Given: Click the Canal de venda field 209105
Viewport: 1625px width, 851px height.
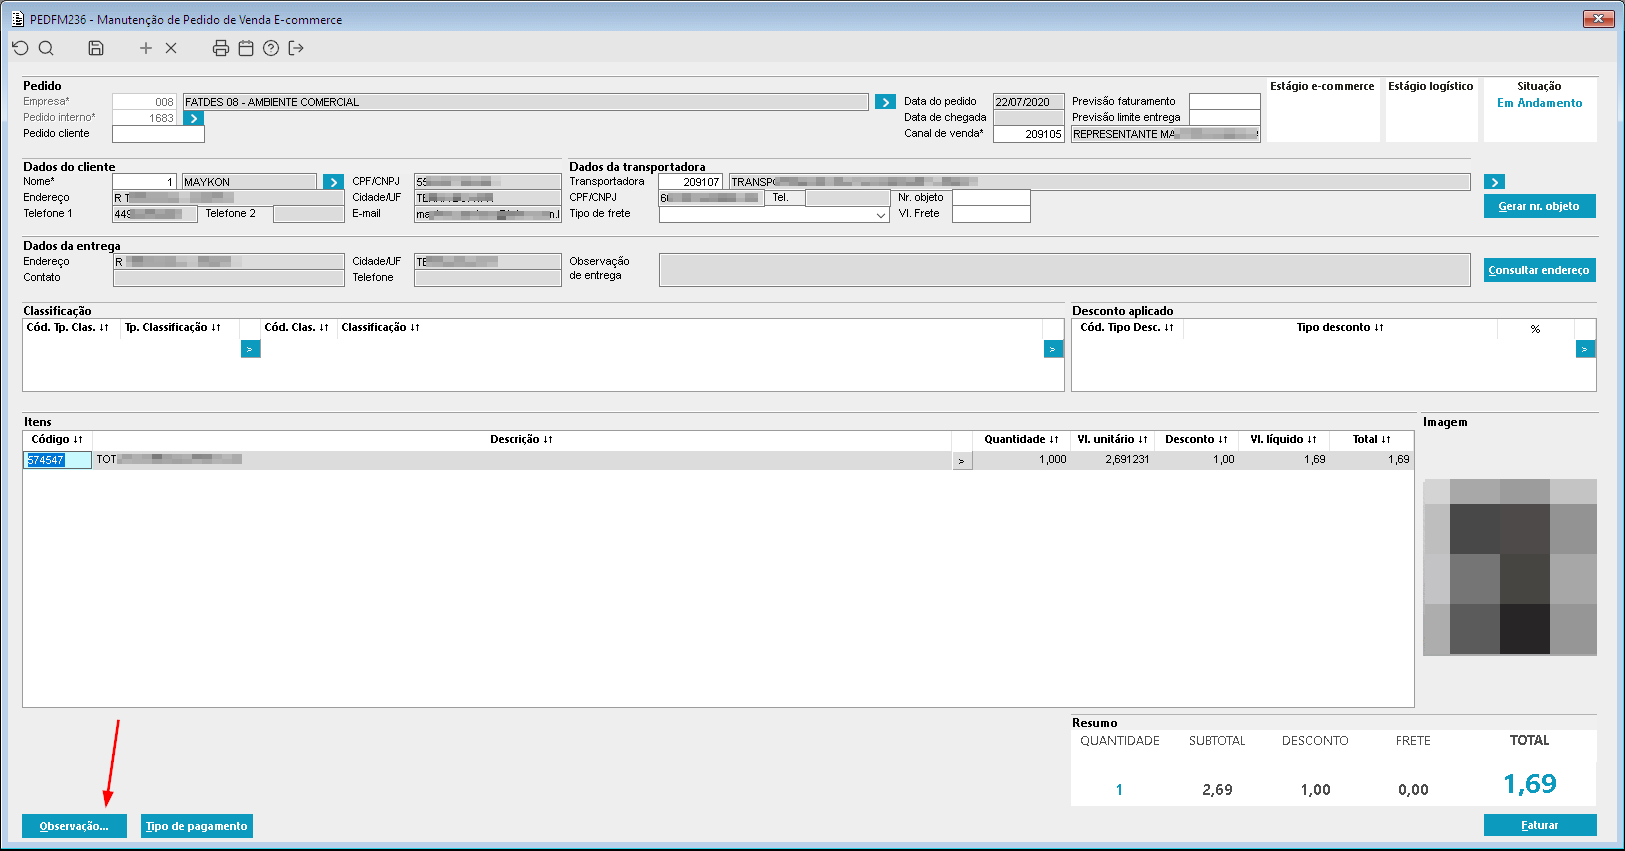Looking at the screenshot, I should (1028, 134).
